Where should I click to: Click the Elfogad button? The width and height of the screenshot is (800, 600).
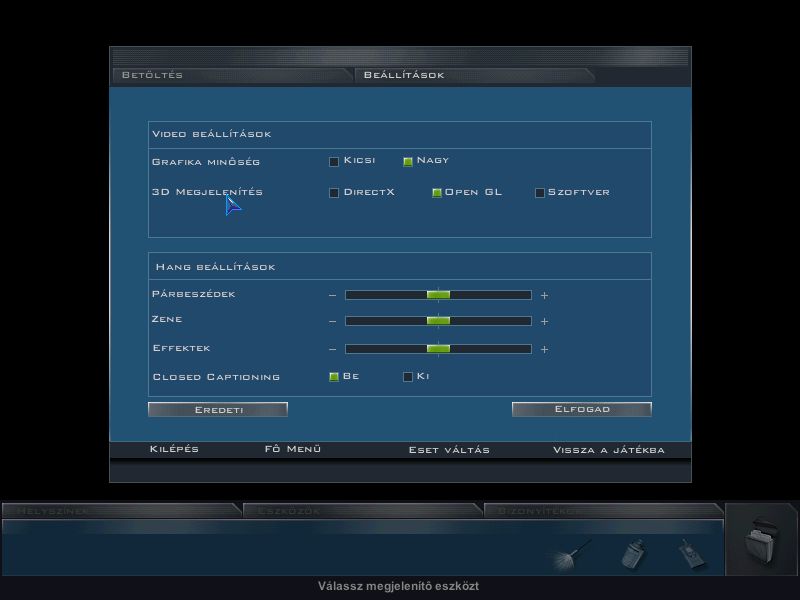tap(581, 409)
